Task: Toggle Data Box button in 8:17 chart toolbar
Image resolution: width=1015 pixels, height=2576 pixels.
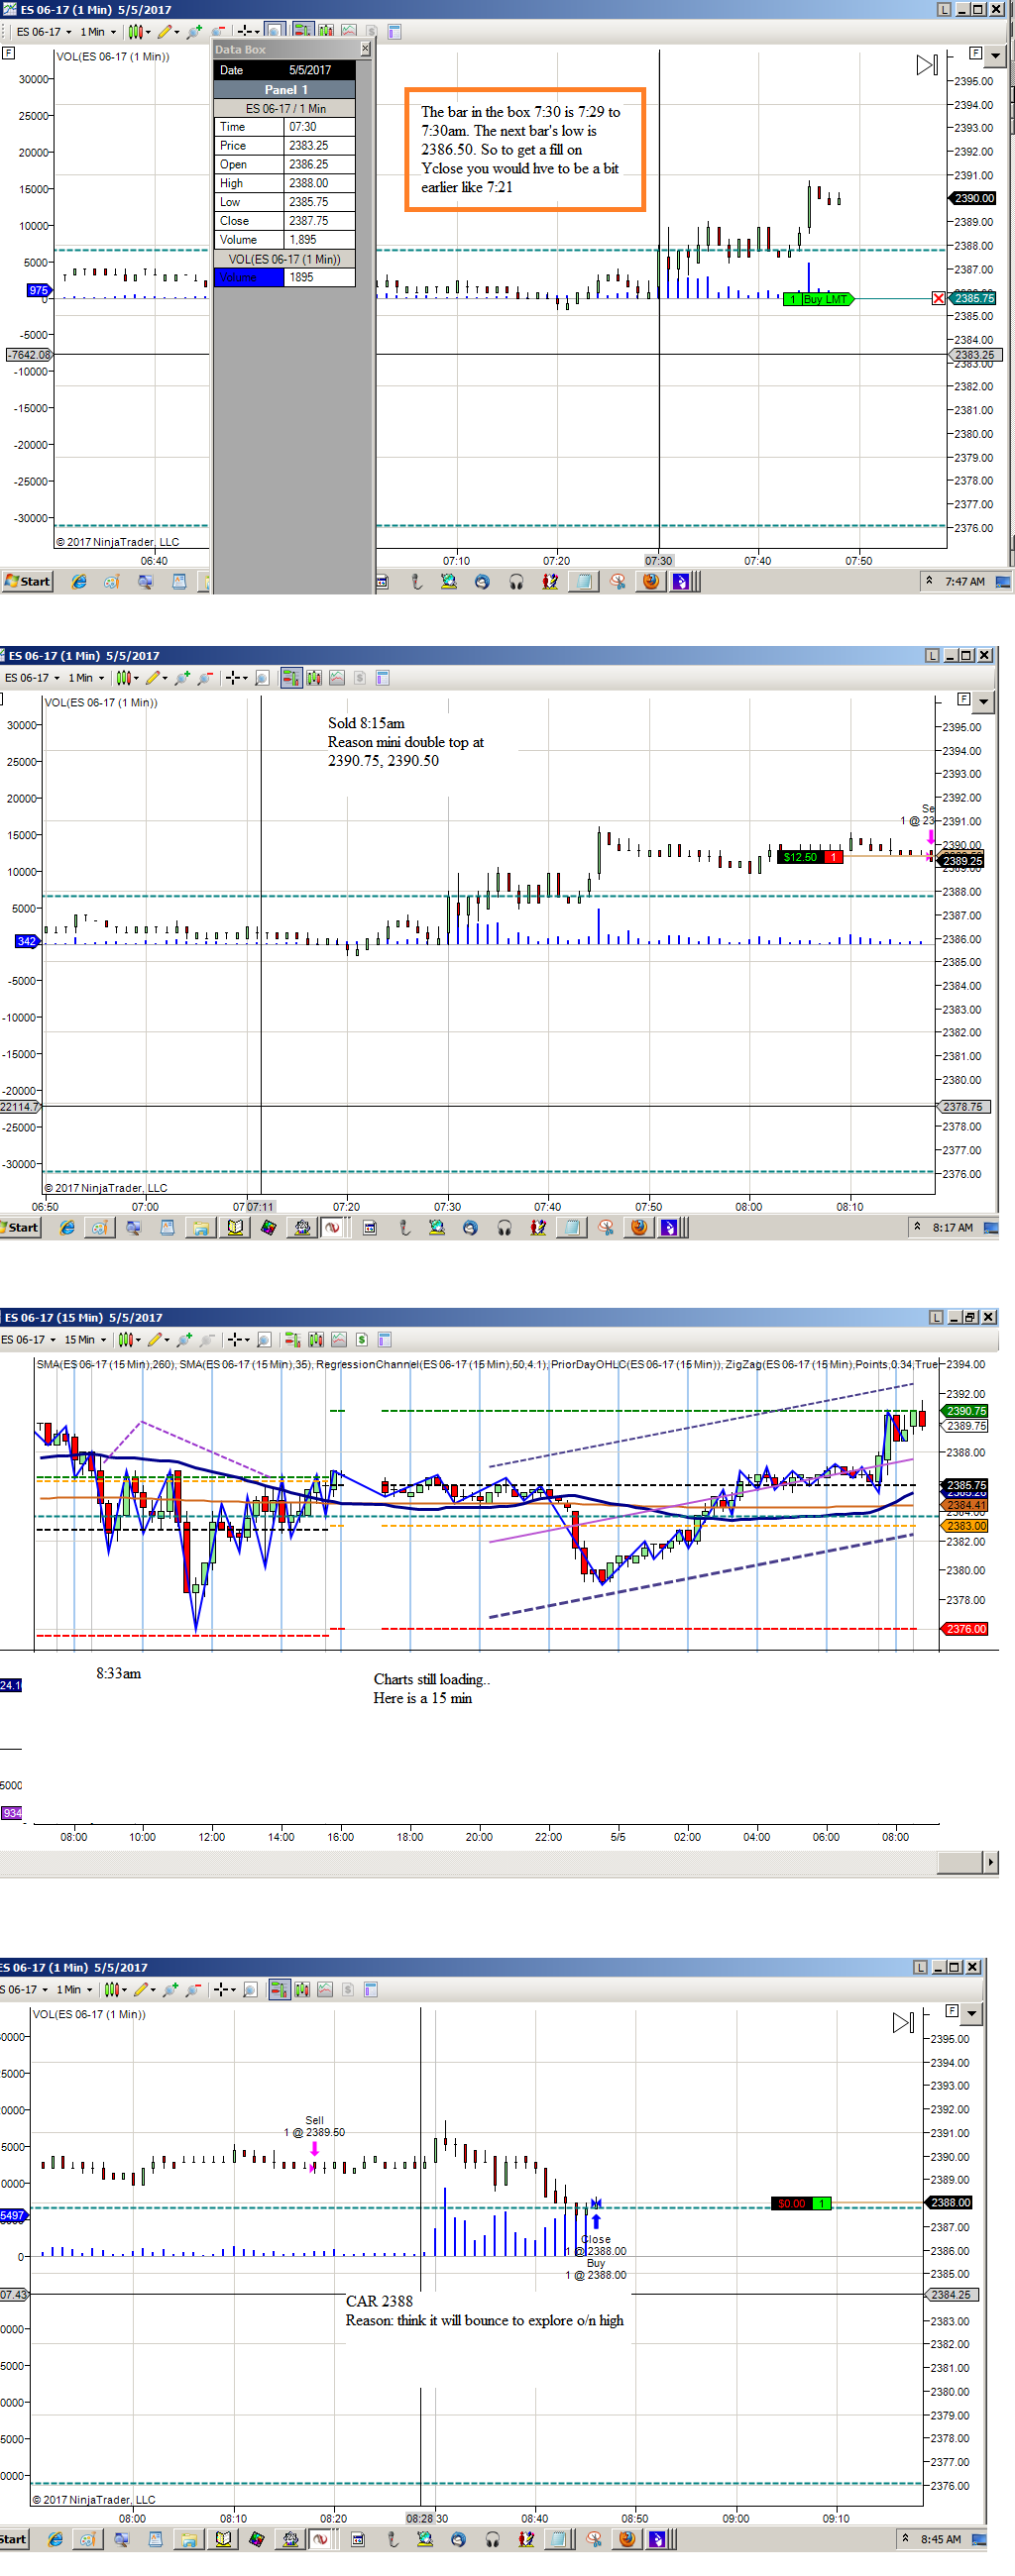Action: point(262,678)
